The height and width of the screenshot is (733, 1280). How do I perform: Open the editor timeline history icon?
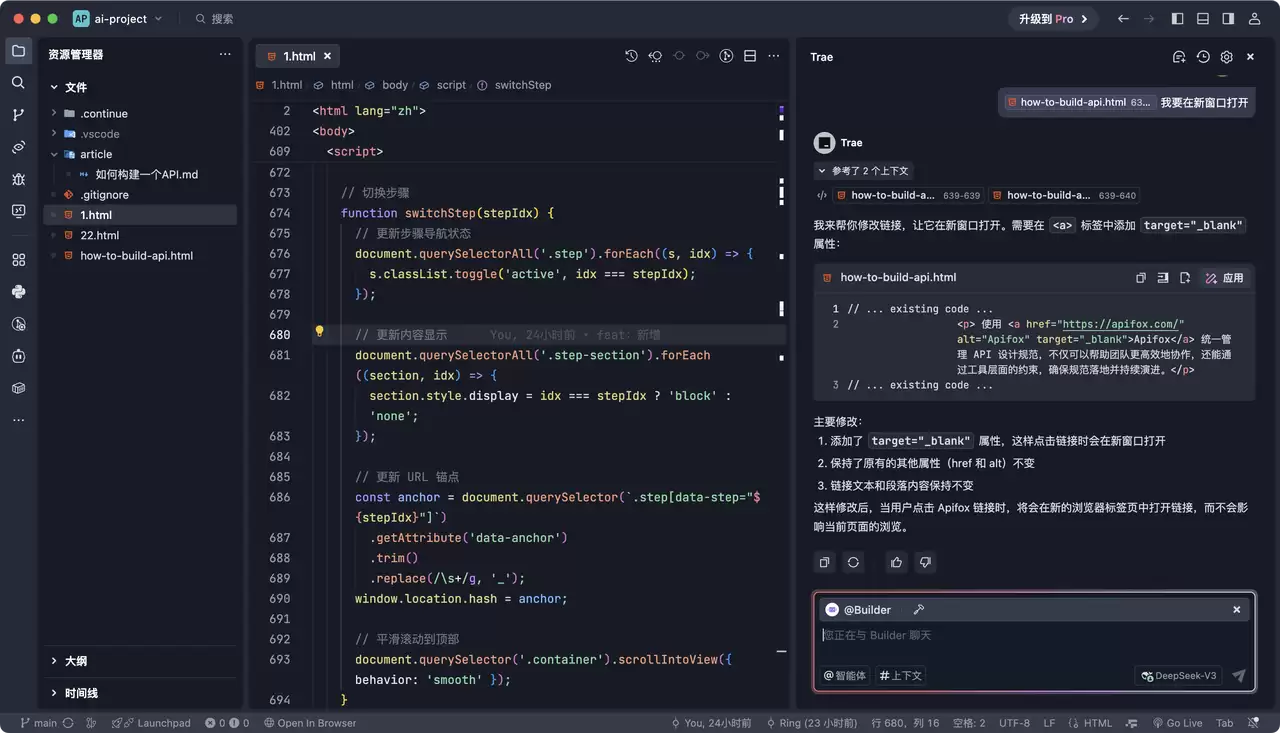(631, 56)
